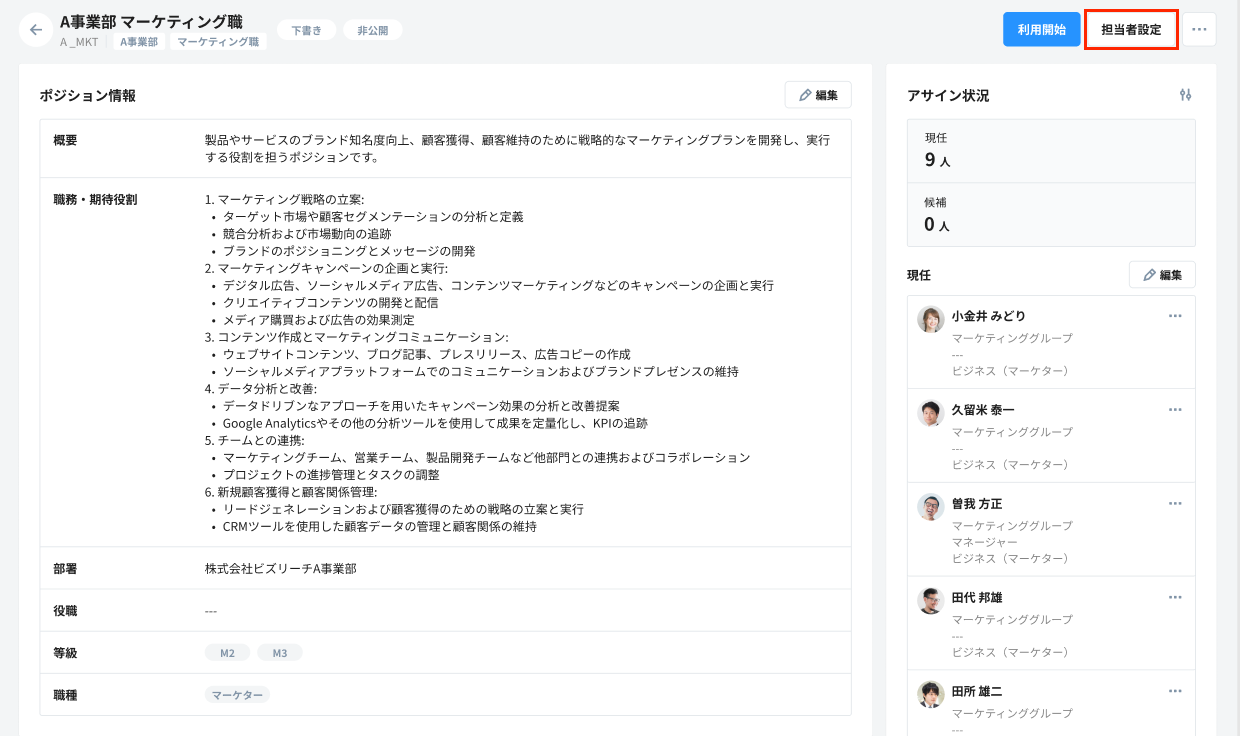Image resolution: width=1240 pixels, height=736 pixels.
Task: Open the overflow menu for 田代 邦雄
Action: [1177, 598]
